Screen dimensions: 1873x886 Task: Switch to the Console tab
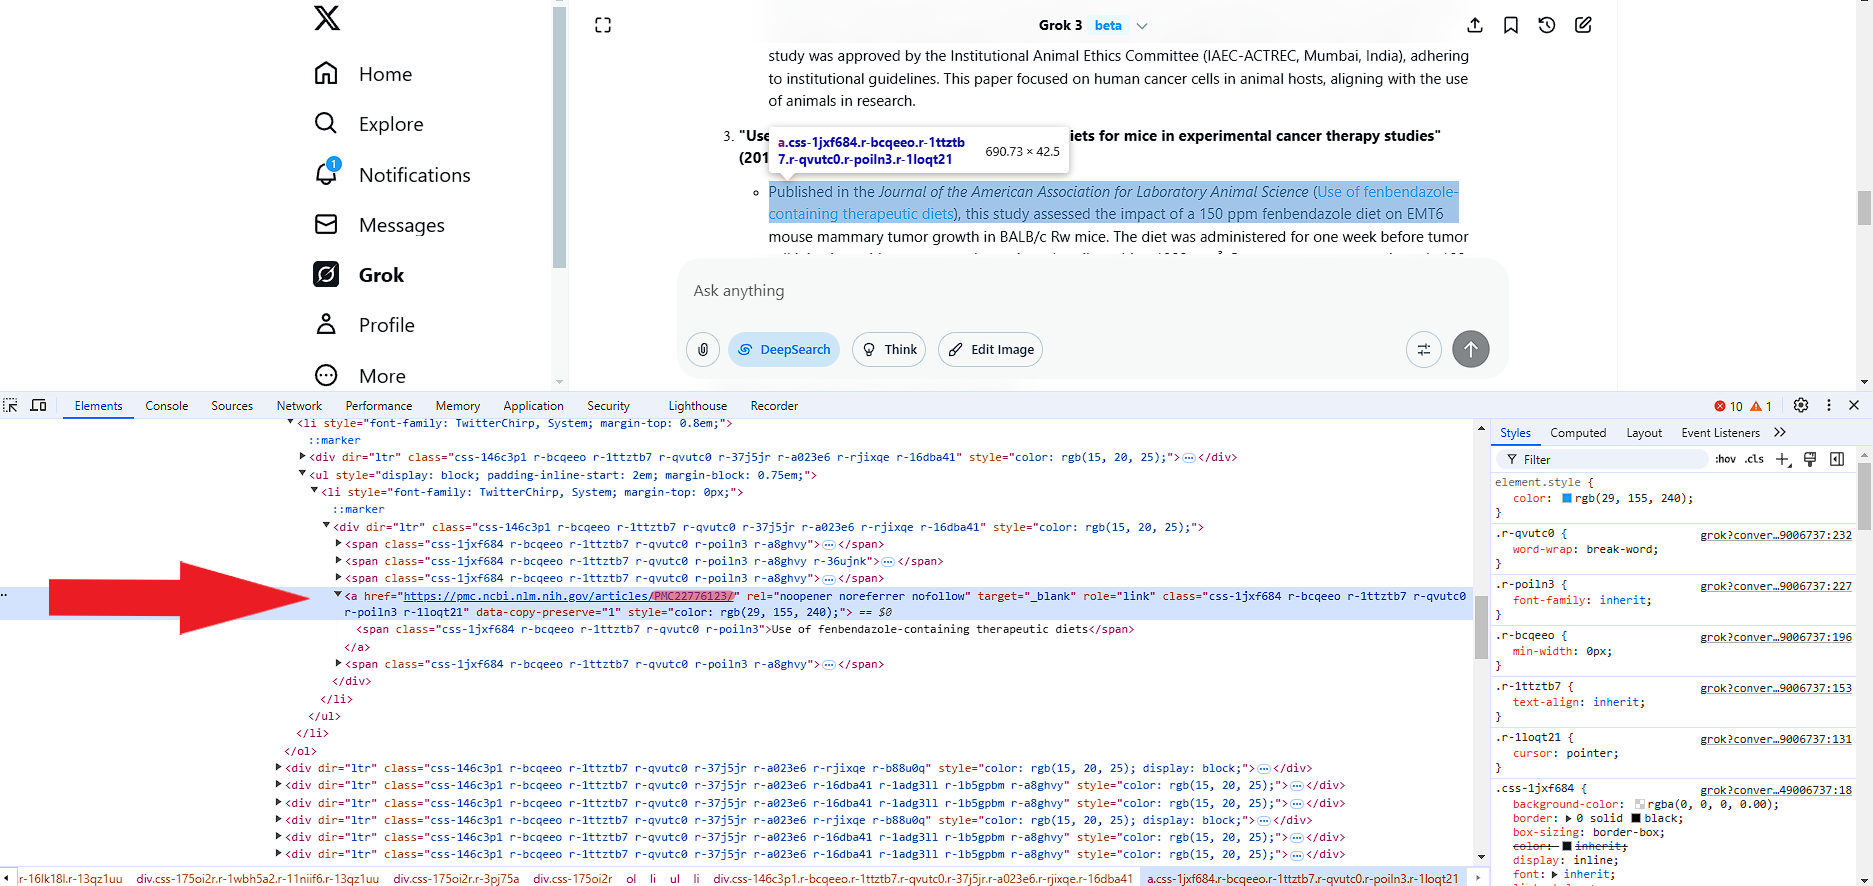pos(167,406)
